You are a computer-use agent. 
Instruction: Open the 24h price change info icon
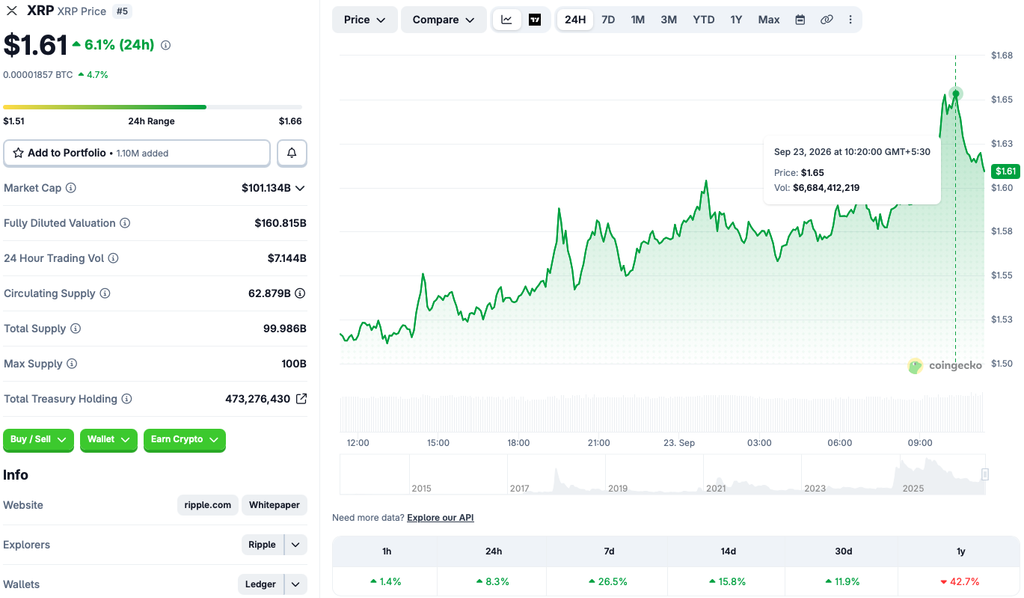pyautogui.click(x=166, y=45)
